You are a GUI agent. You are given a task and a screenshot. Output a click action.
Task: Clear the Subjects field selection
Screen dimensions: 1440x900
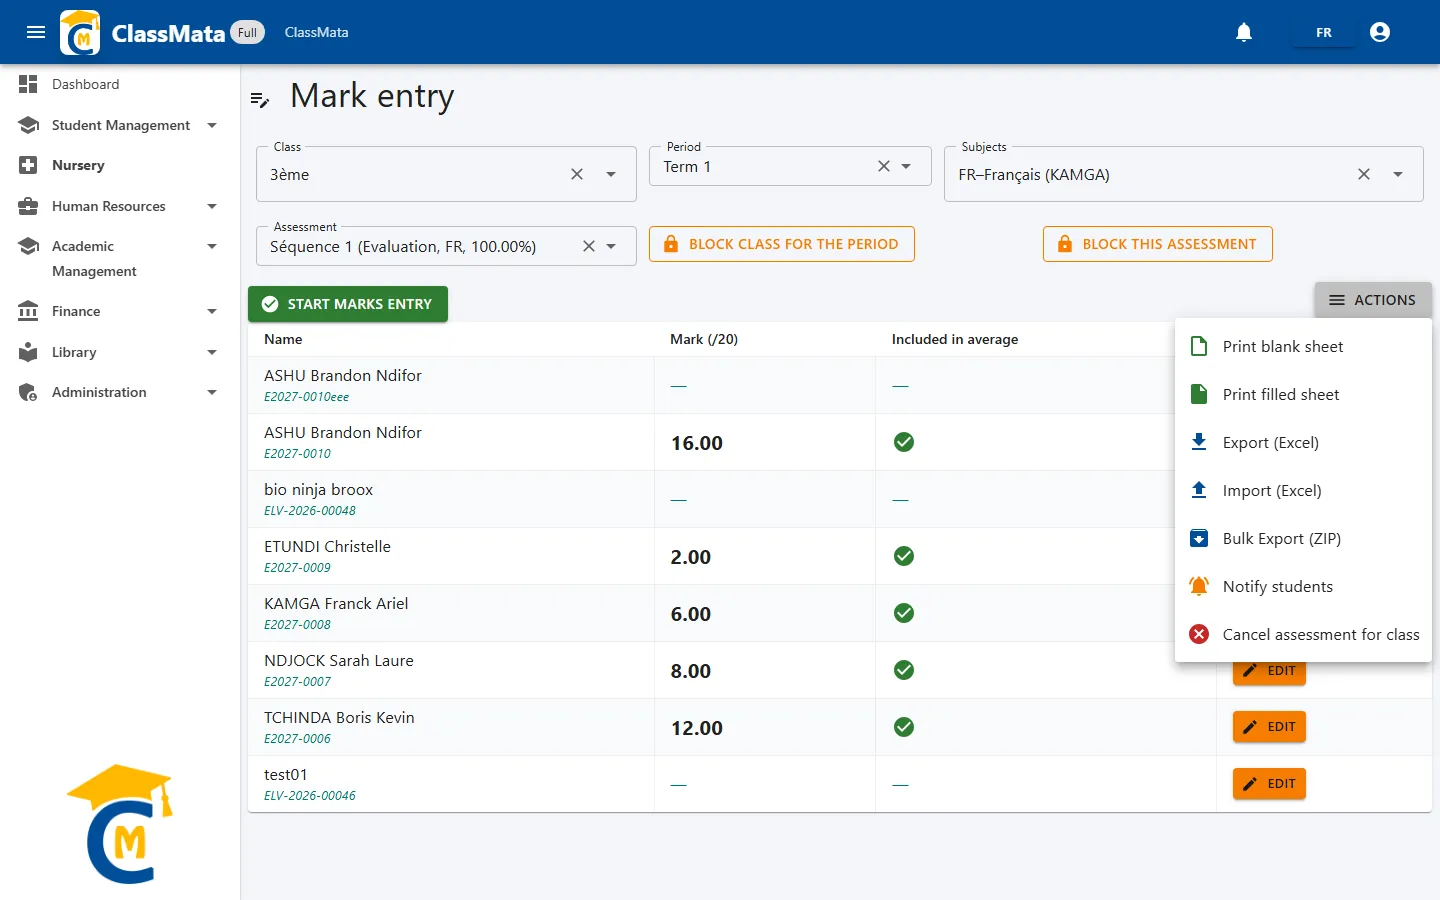[x=1364, y=174]
